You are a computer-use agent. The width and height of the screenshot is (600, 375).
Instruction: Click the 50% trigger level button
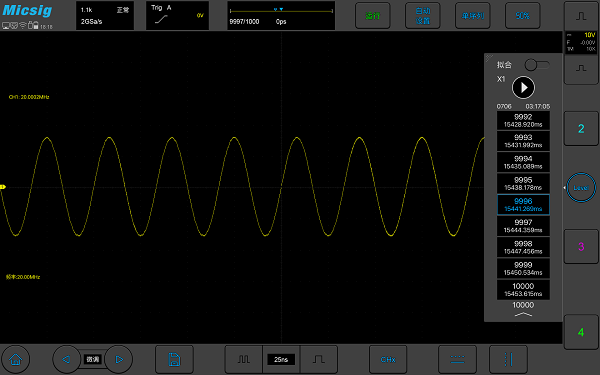click(x=522, y=16)
